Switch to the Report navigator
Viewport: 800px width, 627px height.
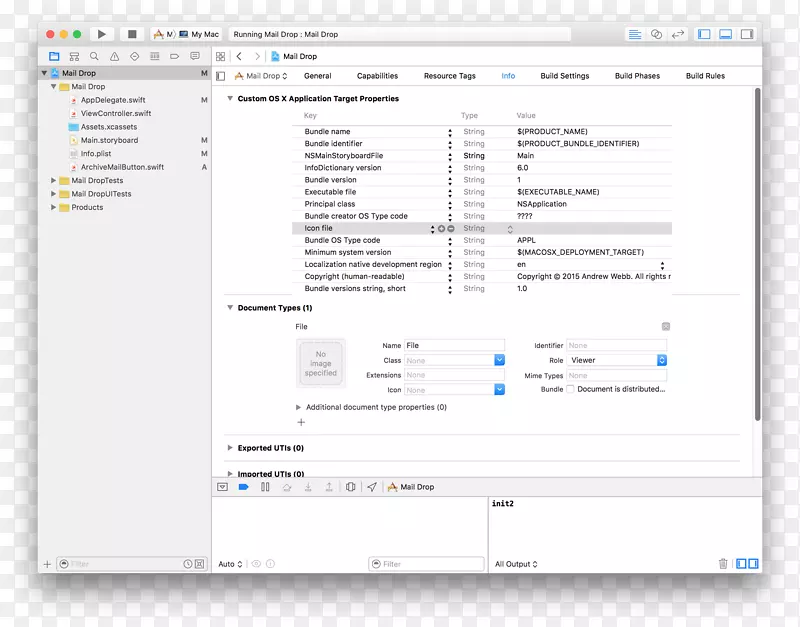194,55
